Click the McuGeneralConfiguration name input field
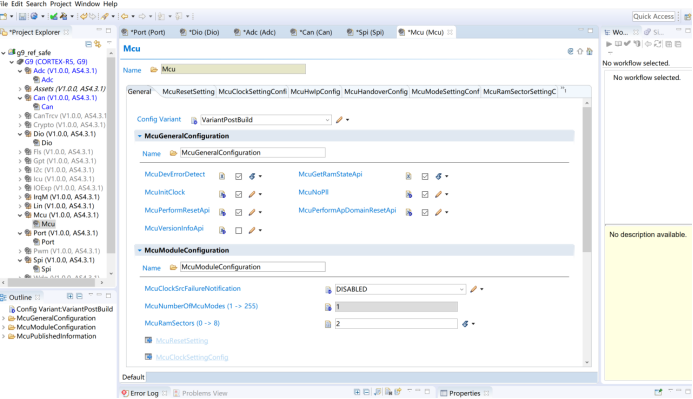The image size is (693, 399). coord(253,153)
